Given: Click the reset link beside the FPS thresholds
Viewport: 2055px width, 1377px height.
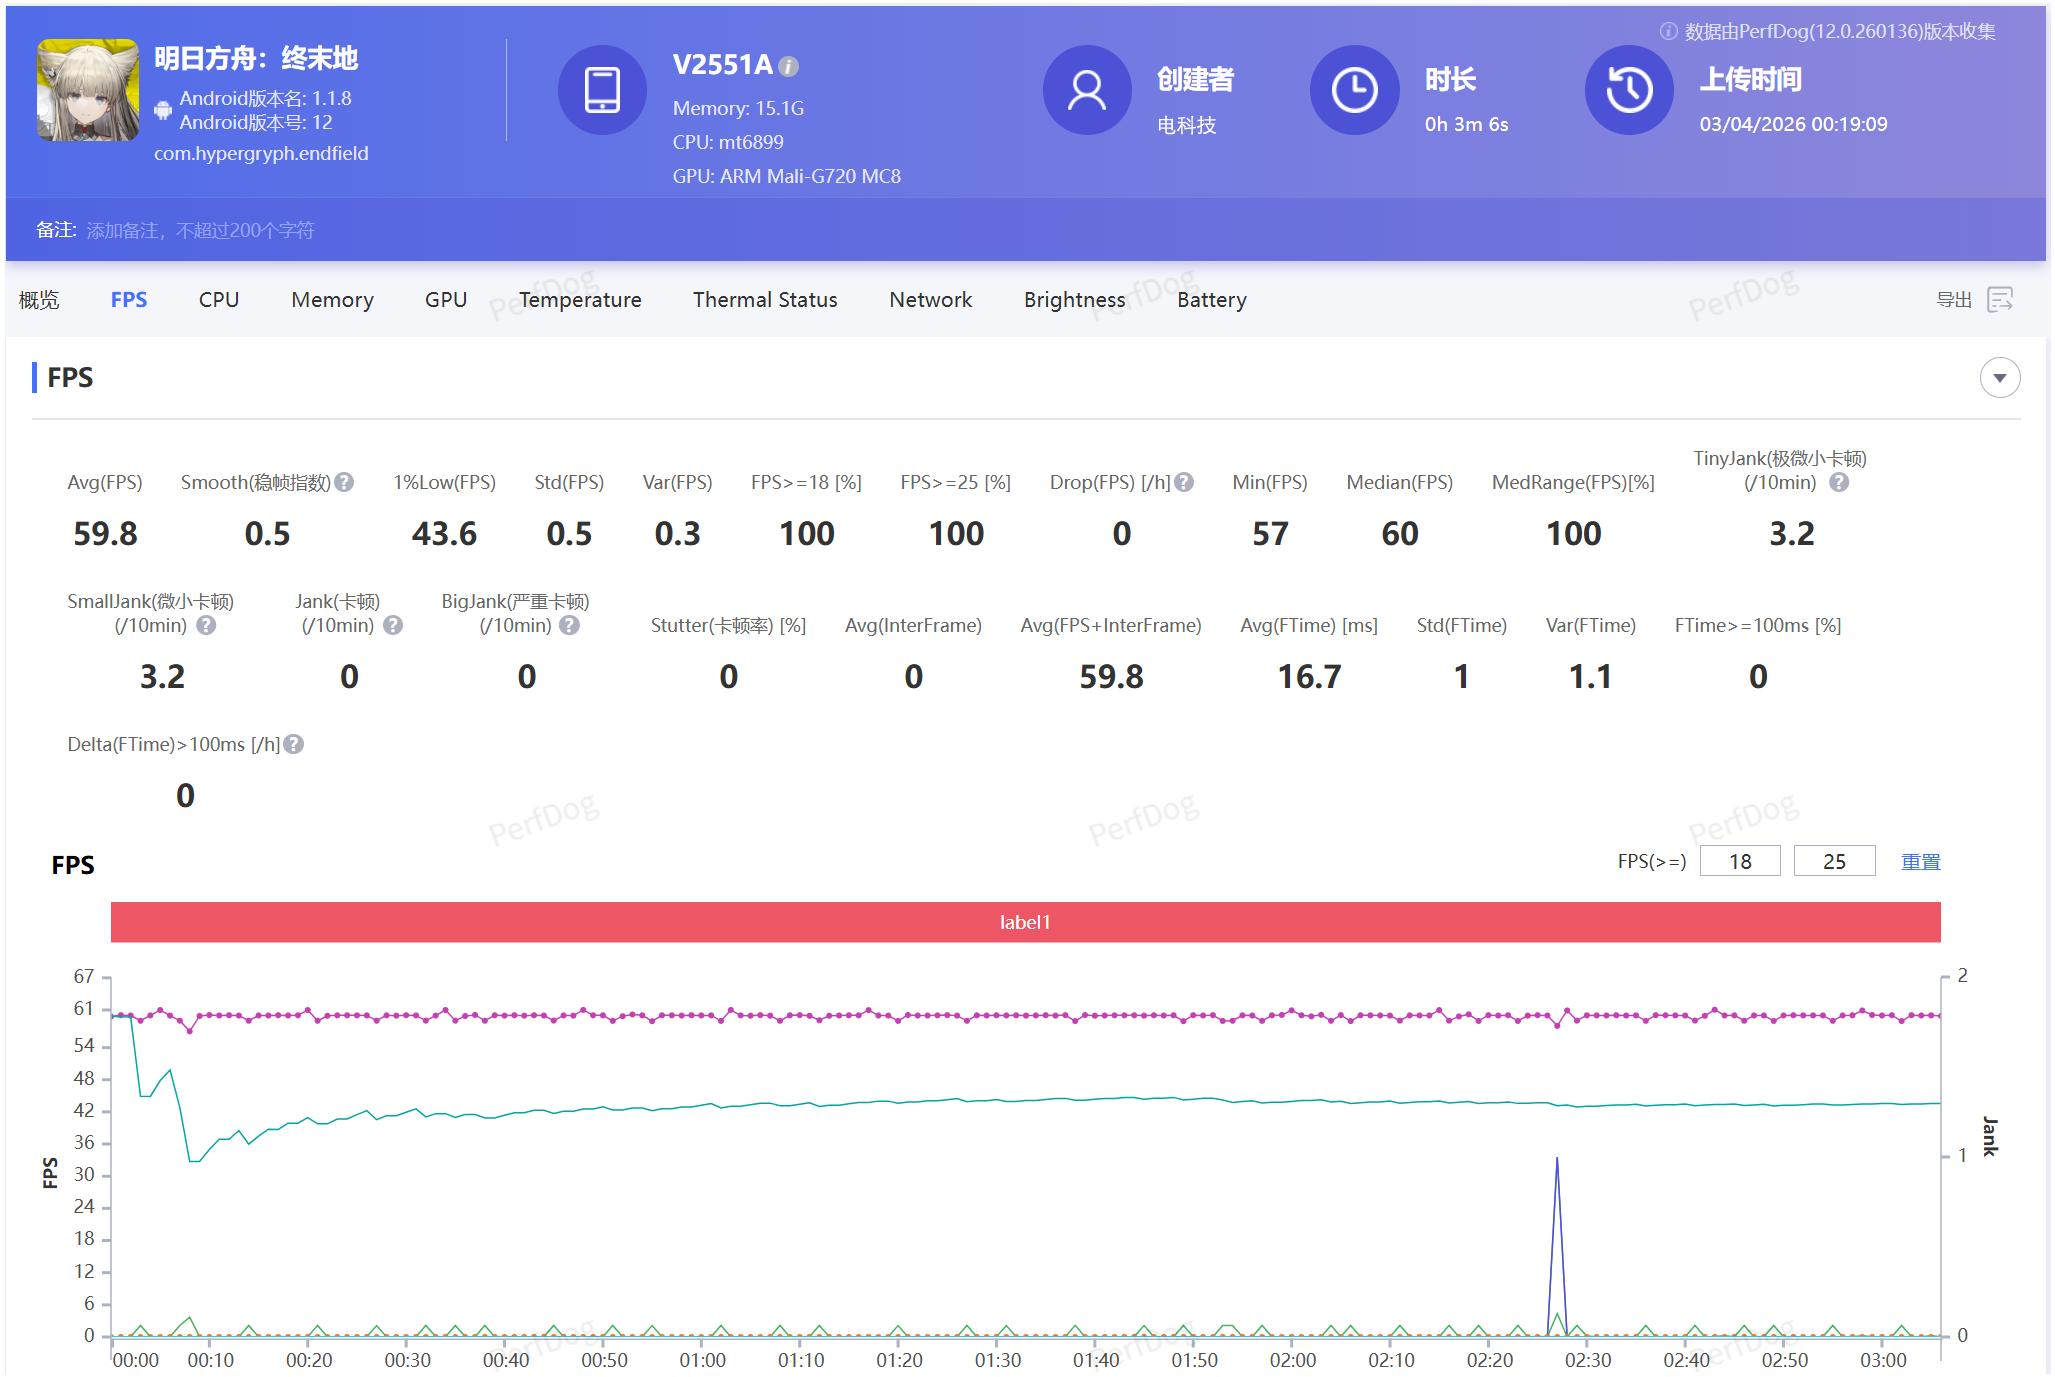Looking at the screenshot, I should (1920, 862).
